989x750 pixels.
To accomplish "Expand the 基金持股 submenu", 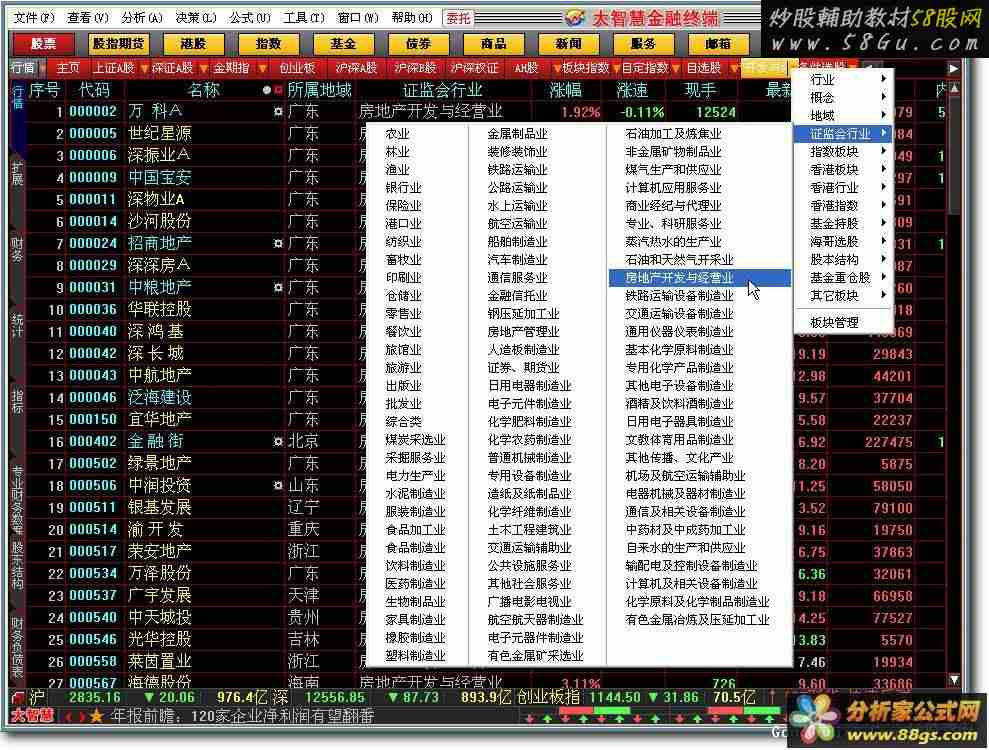I will (x=843, y=223).
